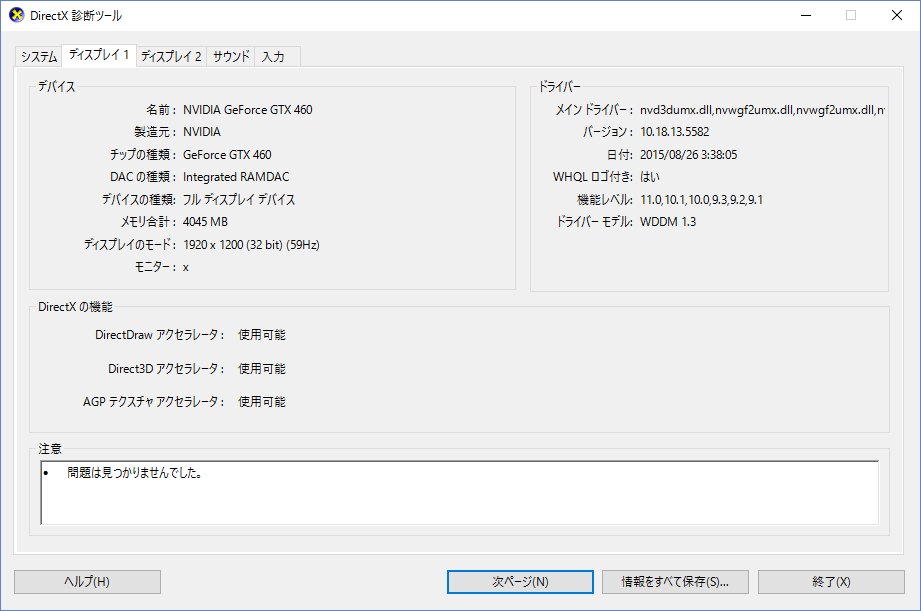Click the WHQL logo value はい

650,177
